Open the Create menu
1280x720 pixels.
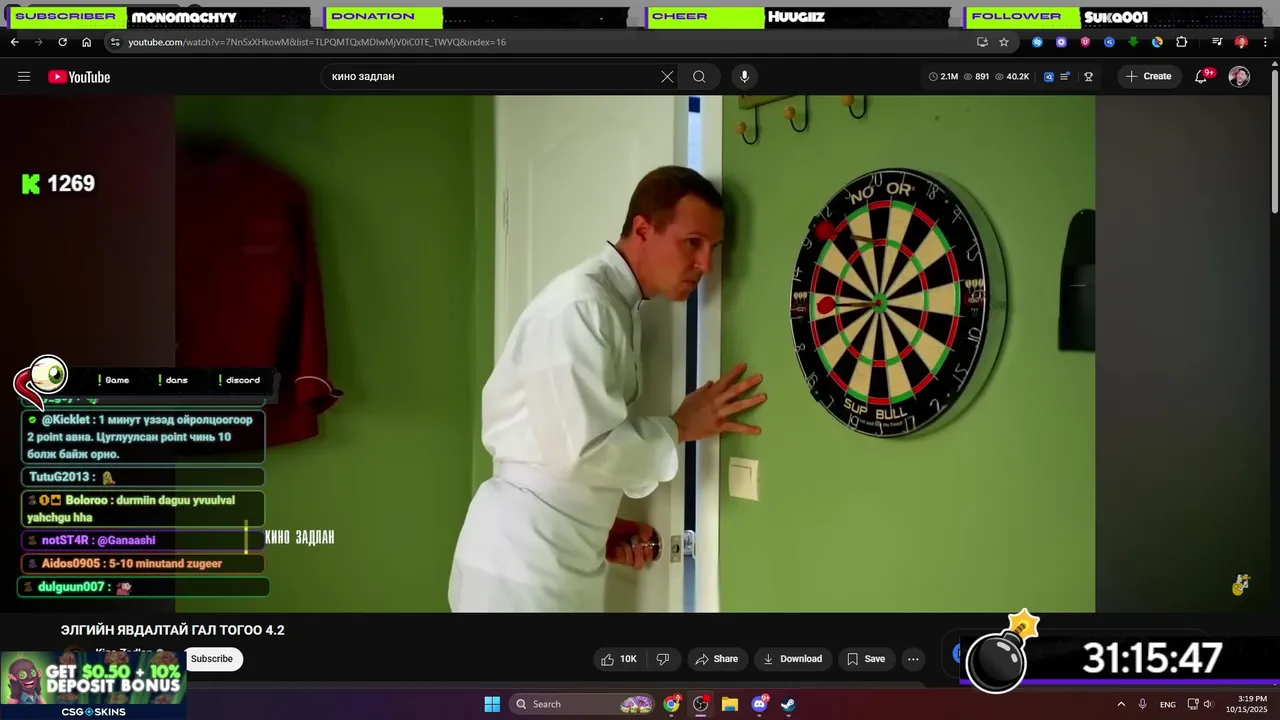(1148, 77)
